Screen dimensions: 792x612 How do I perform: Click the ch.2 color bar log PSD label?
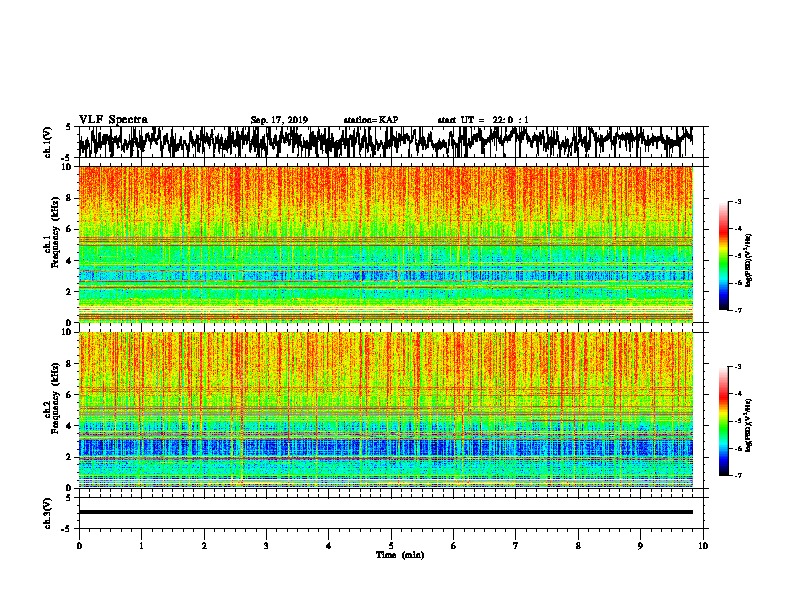point(748,425)
